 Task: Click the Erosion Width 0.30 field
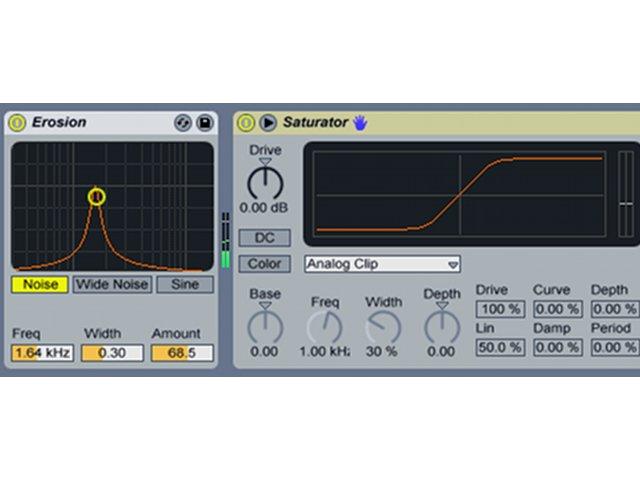(x=112, y=353)
